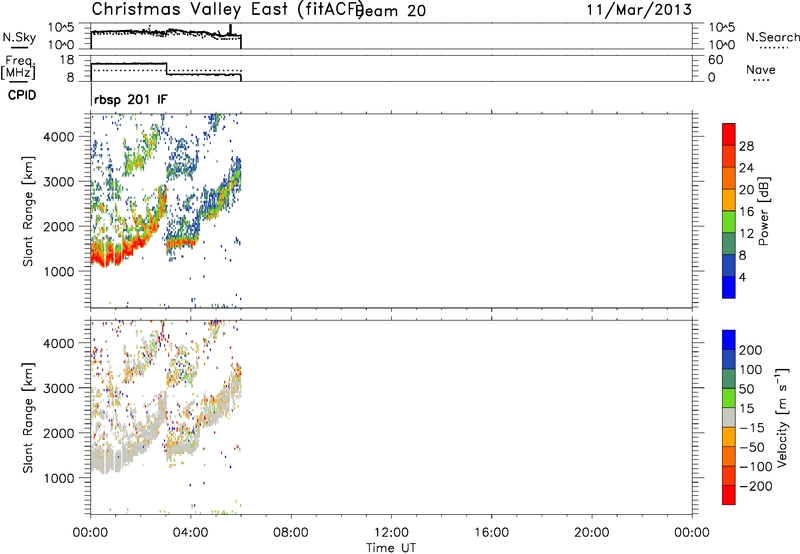
Task: Click the '16:00' time axis label
Action: [491, 533]
